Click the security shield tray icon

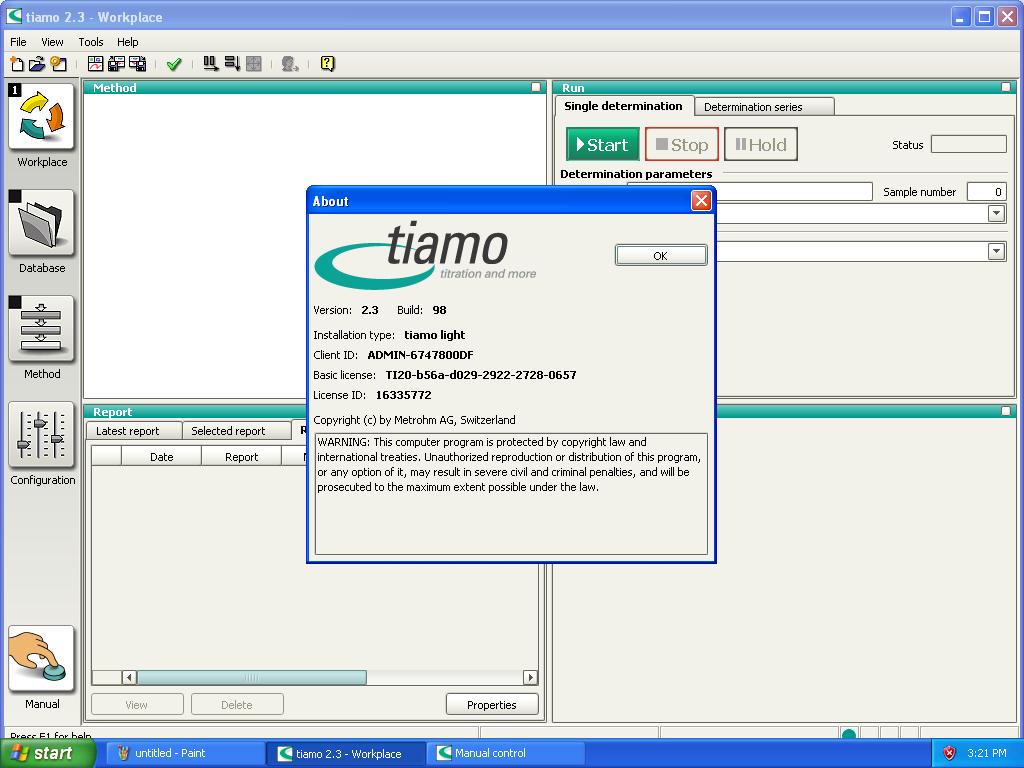950,753
